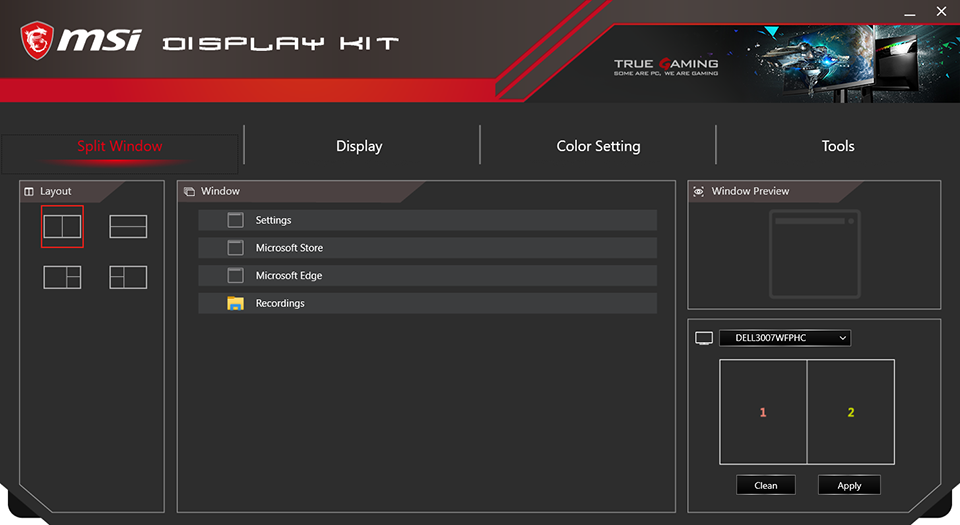Switch to the Split Window tab
This screenshot has height=525, width=960.
pyautogui.click(x=119, y=146)
